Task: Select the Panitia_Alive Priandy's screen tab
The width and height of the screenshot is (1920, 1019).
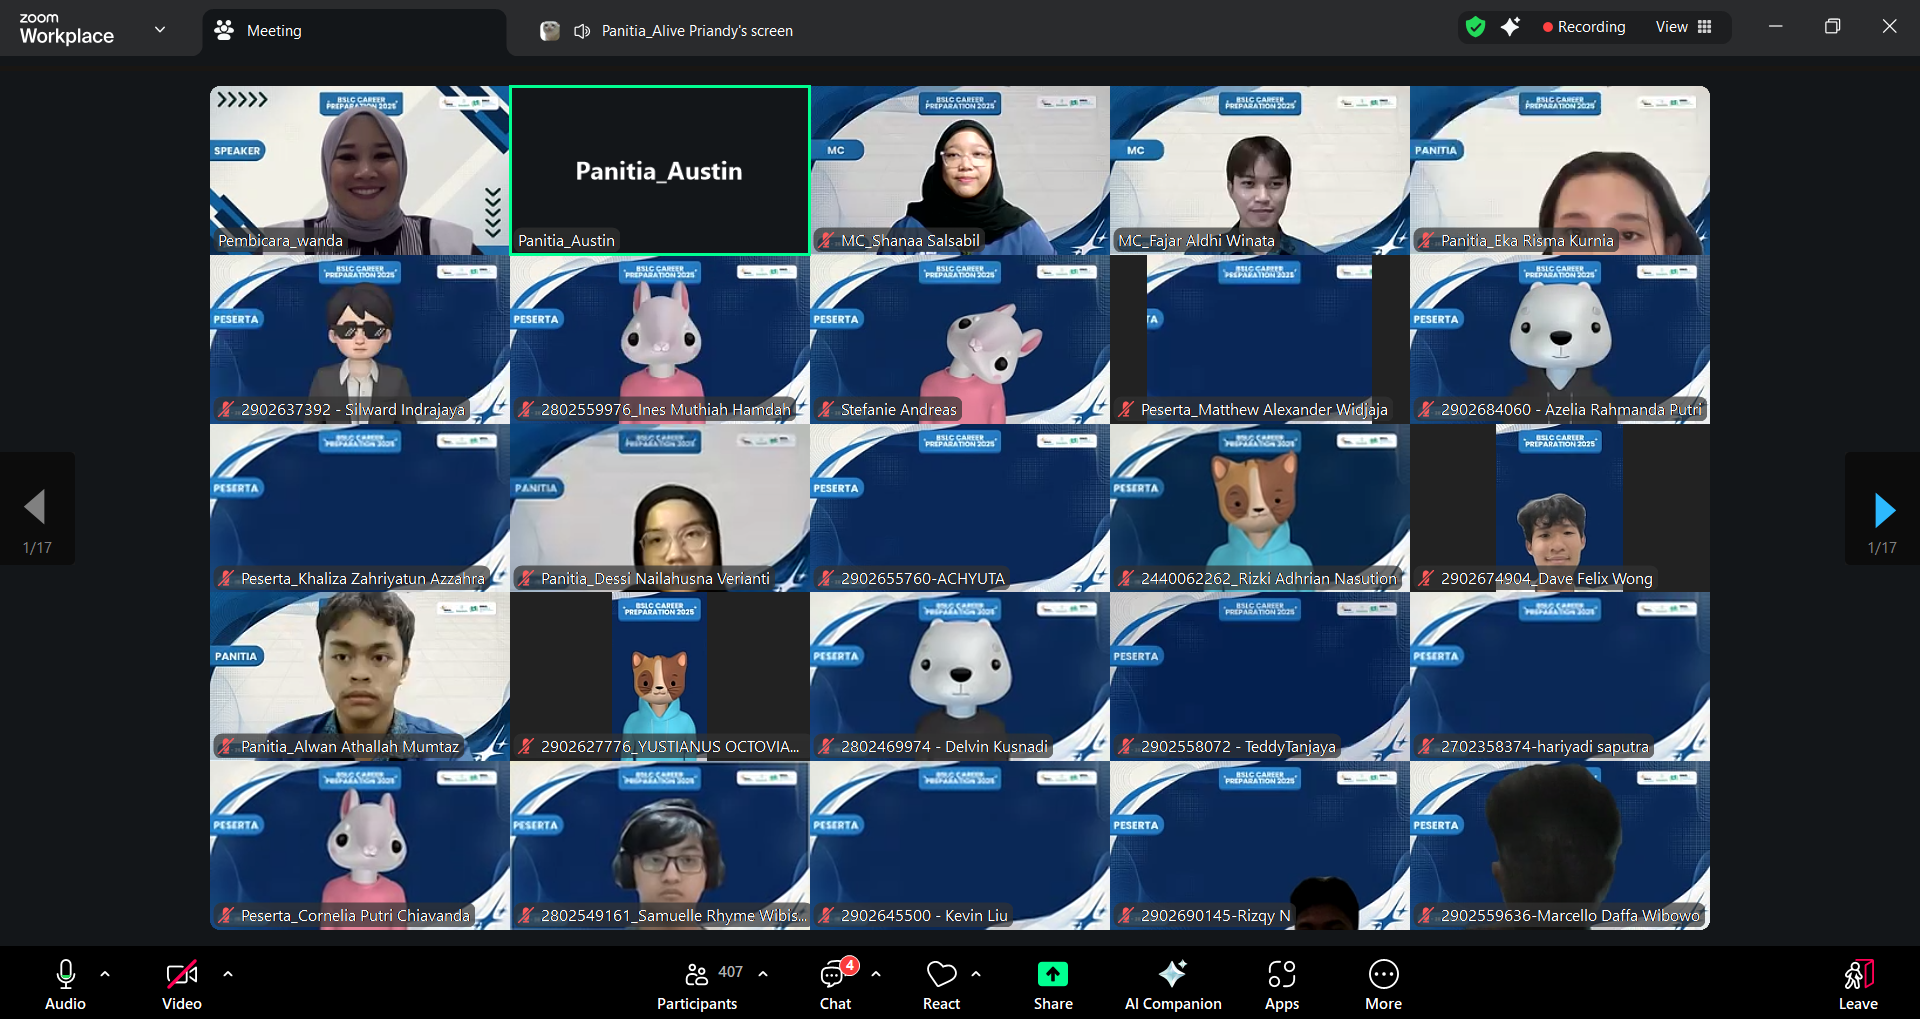Action: tap(696, 31)
